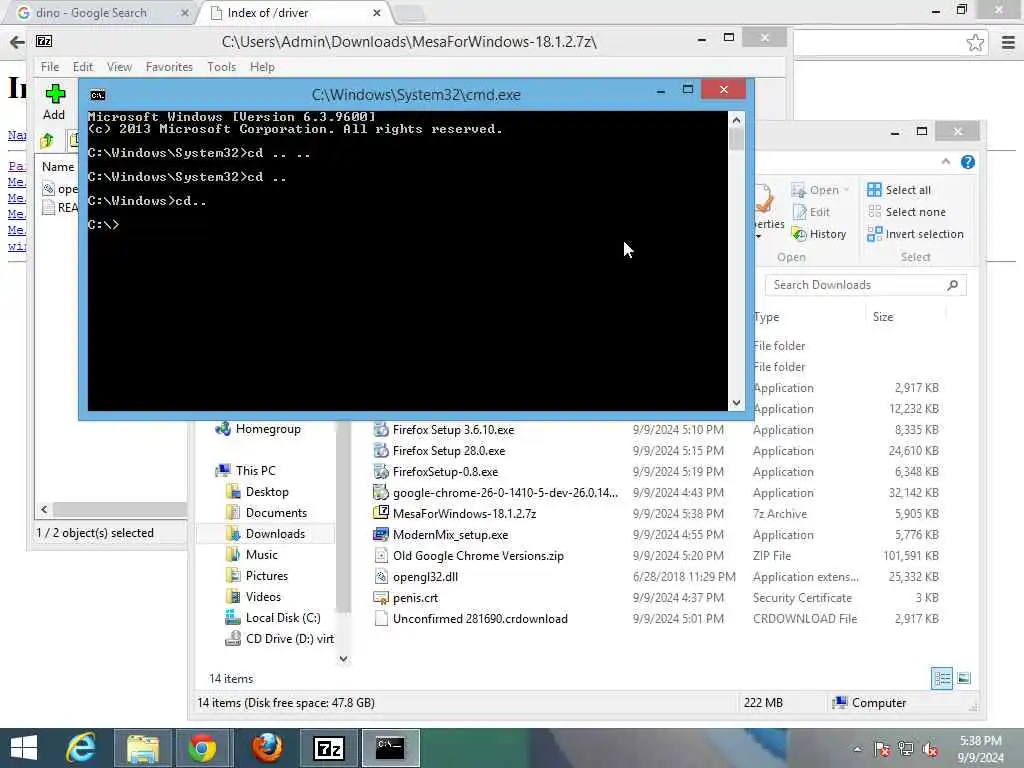This screenshot has width=1024, height=768.
Task: Select Homegroup in navigation pane
Action: pos(258,429)
